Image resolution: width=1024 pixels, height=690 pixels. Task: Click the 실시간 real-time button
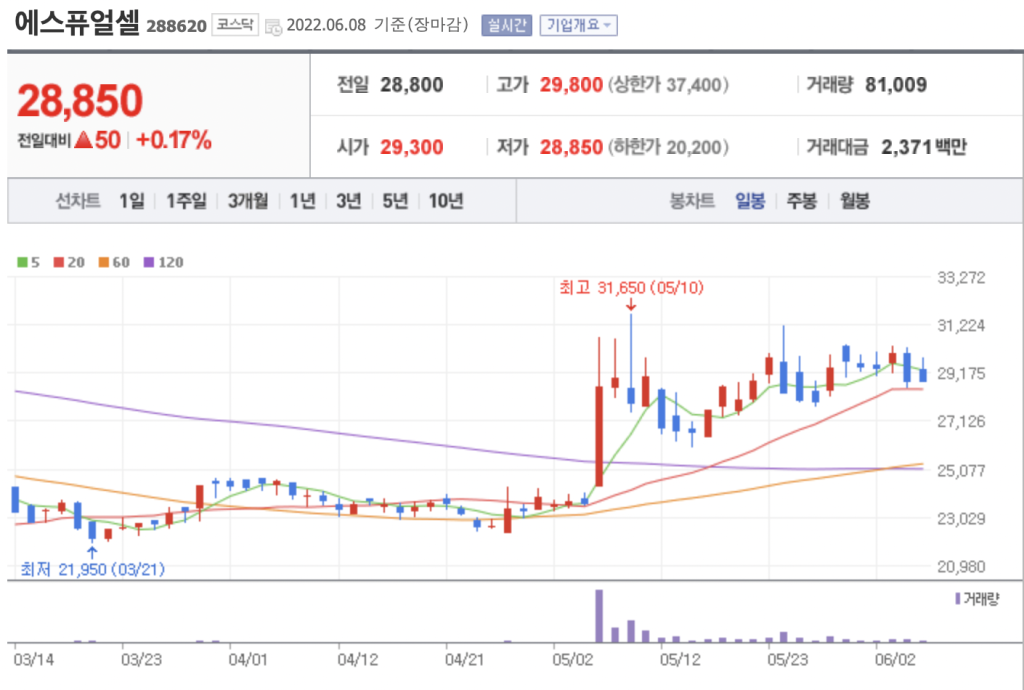506,26
